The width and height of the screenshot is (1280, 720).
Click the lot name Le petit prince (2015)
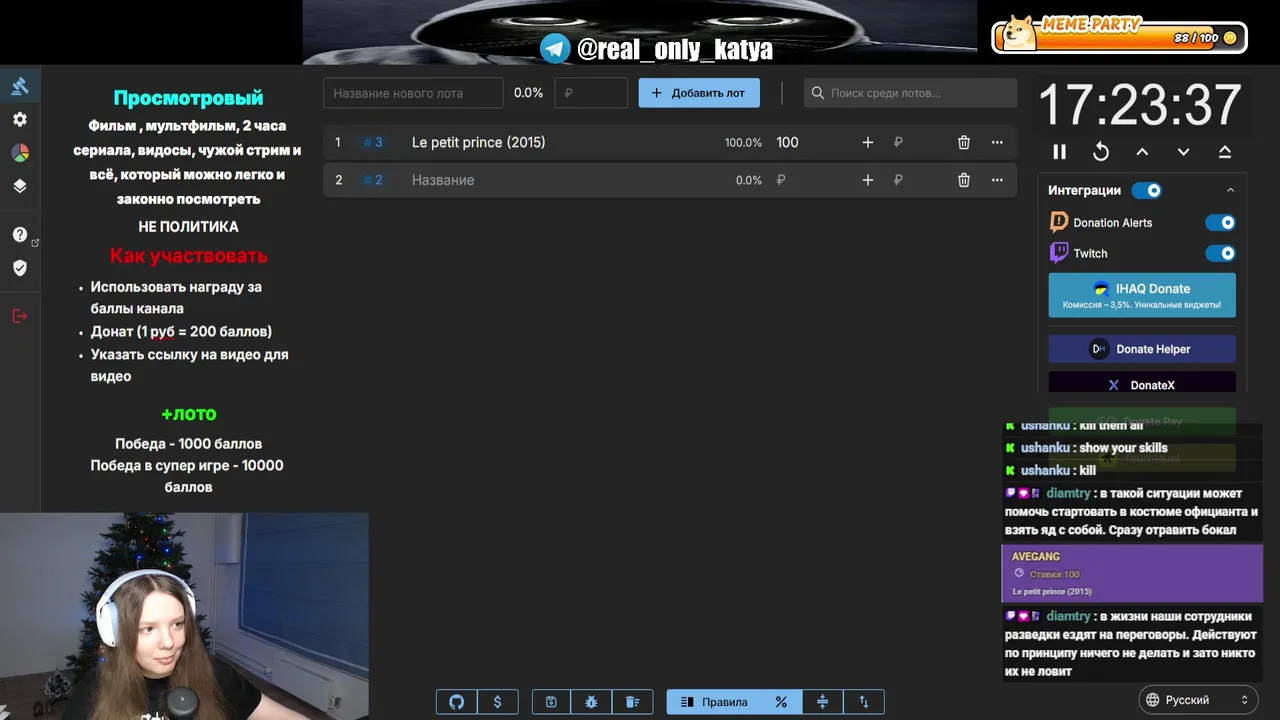point(479,143)
